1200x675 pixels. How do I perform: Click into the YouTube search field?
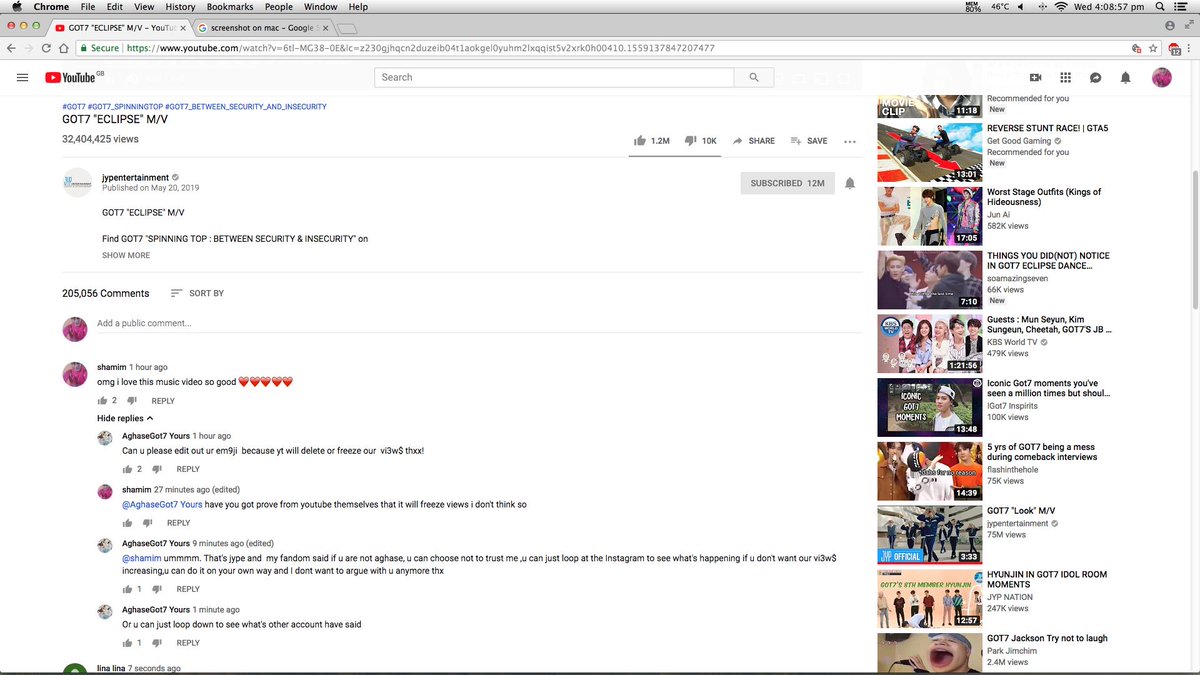click(555, 77)
